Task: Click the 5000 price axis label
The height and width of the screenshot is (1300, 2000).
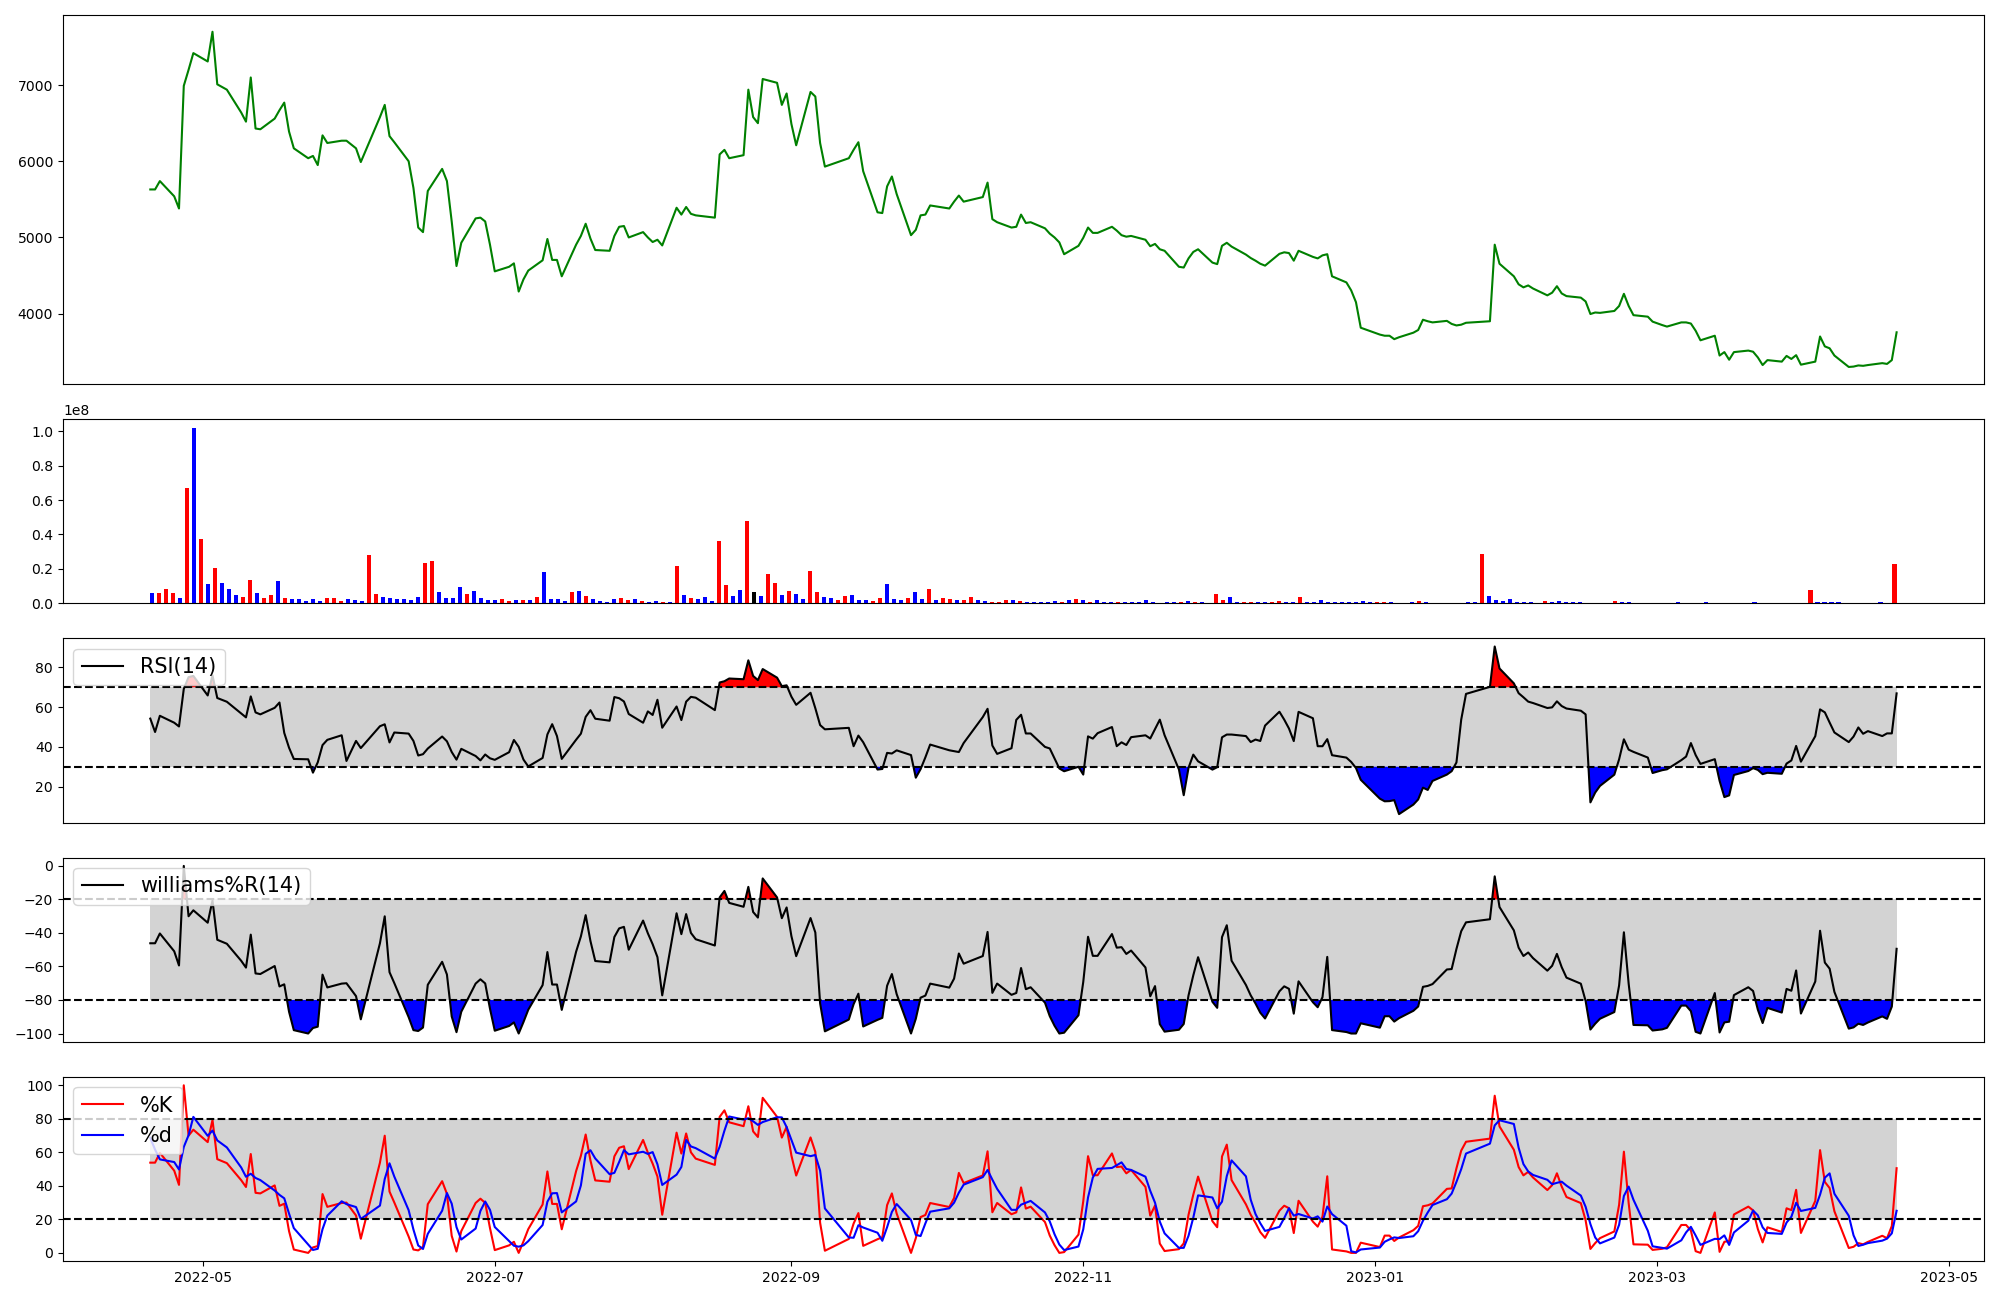Action: click(35, 238)
